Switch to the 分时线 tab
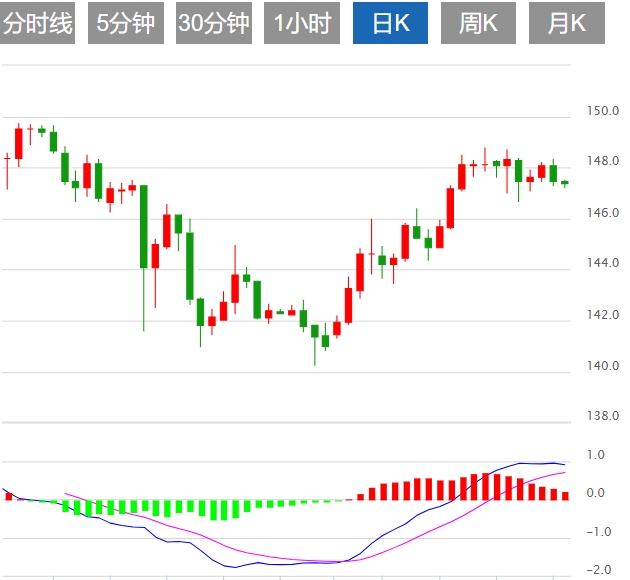This screenshot has height=580, width=630. 37,23
